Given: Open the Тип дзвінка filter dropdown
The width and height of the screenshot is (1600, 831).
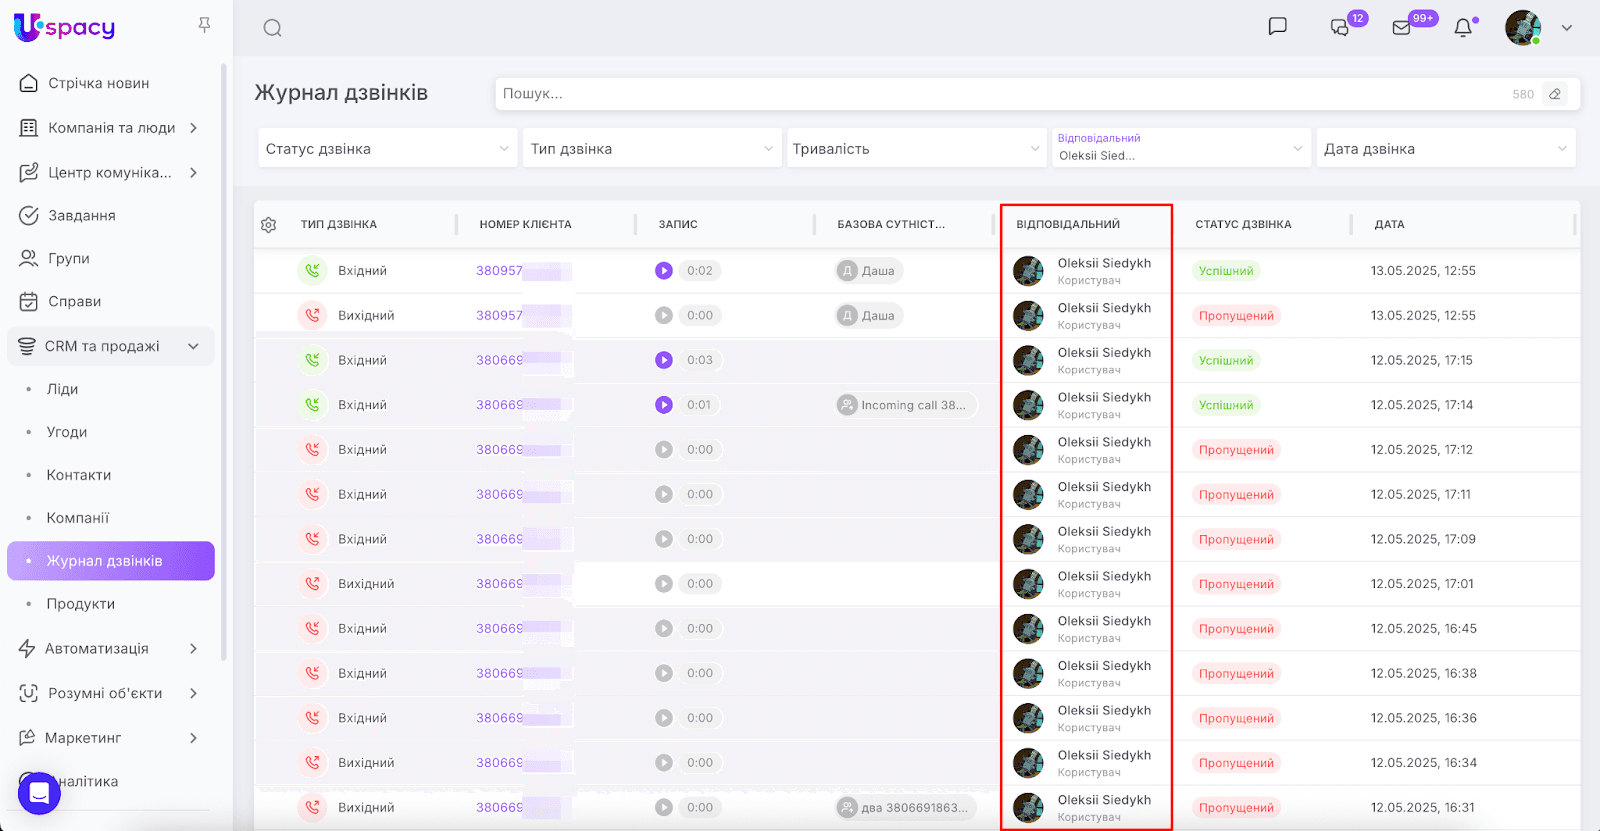Looking at the screenshot, I should pos(651,149).
